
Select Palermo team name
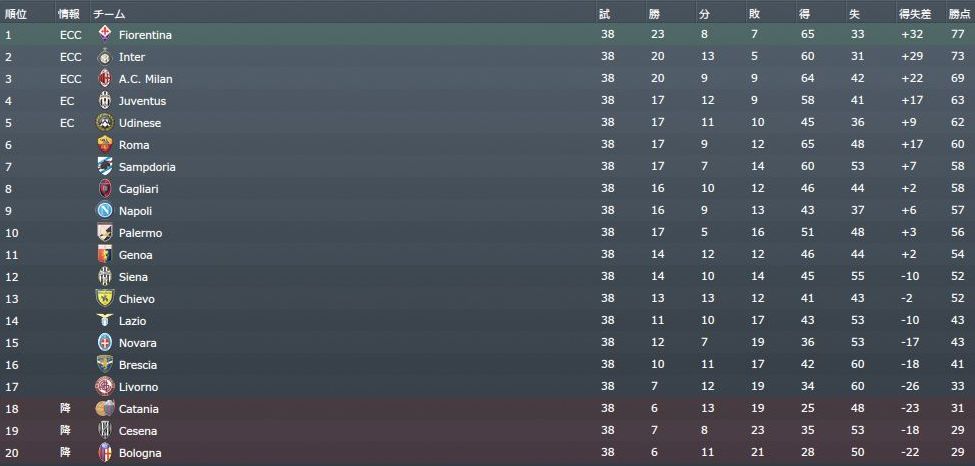tap(140, 233)
